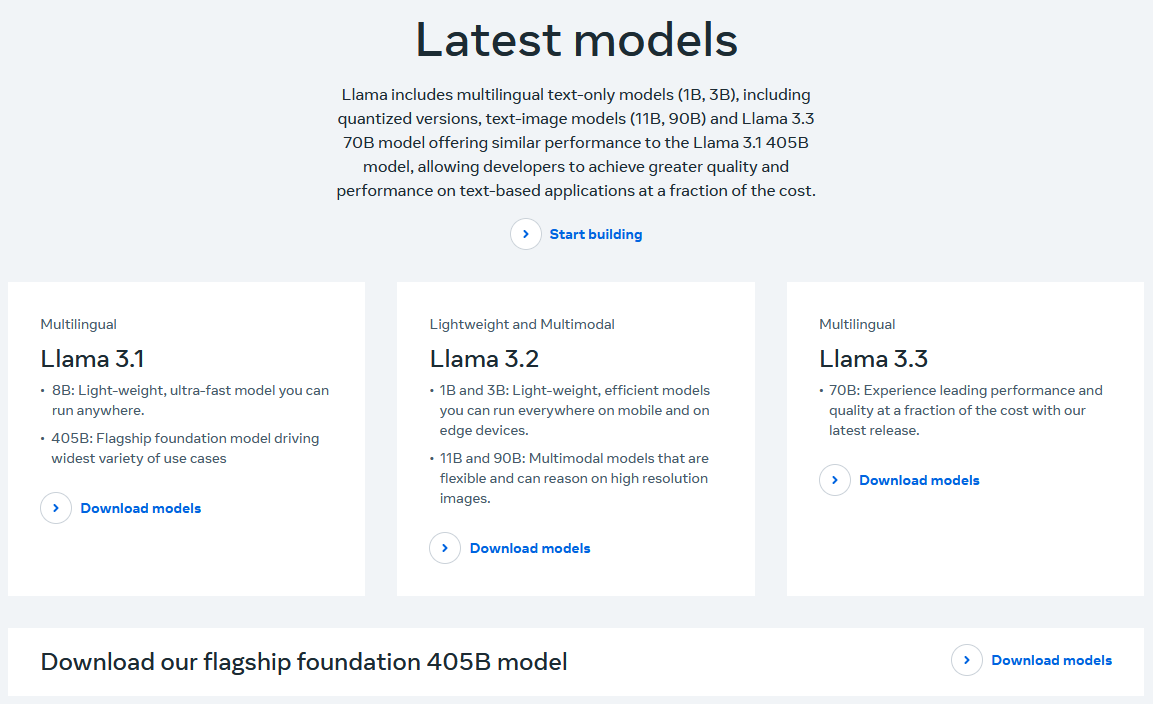Click the arrow icon beside Start building
1153x704 pixels.
tap(526, 234)
